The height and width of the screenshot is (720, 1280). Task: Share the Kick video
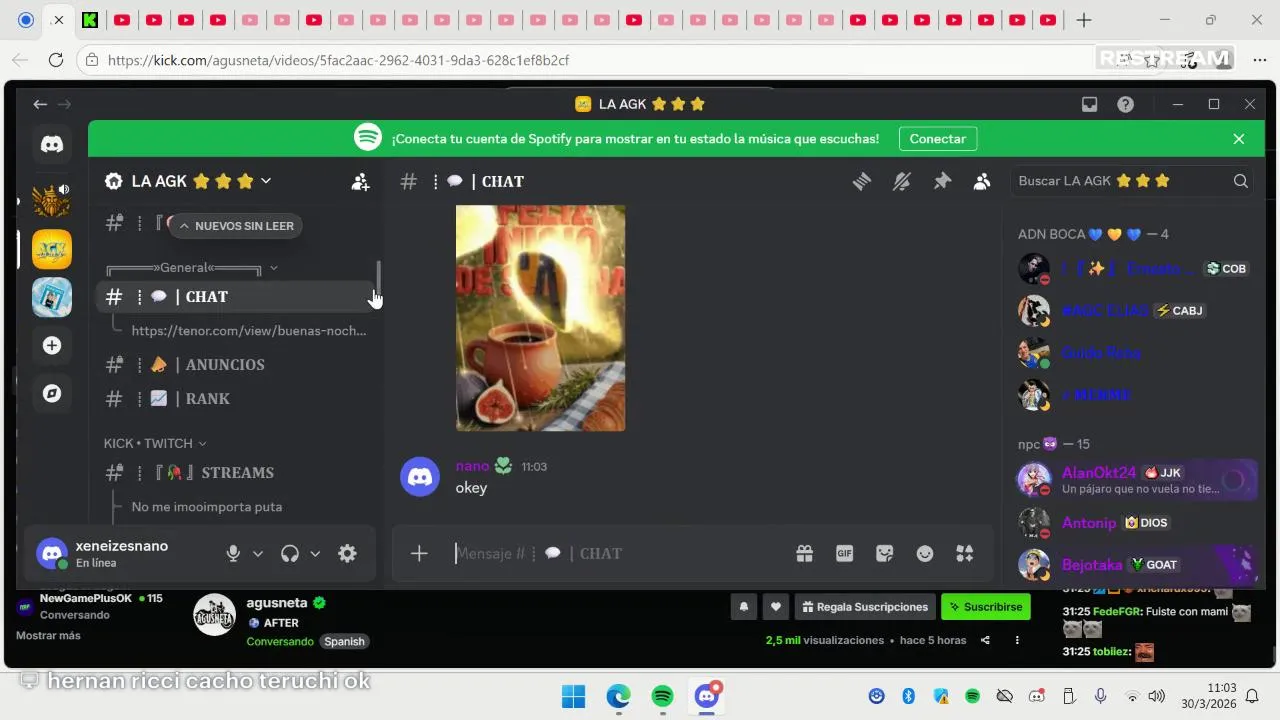click(985, 640)
